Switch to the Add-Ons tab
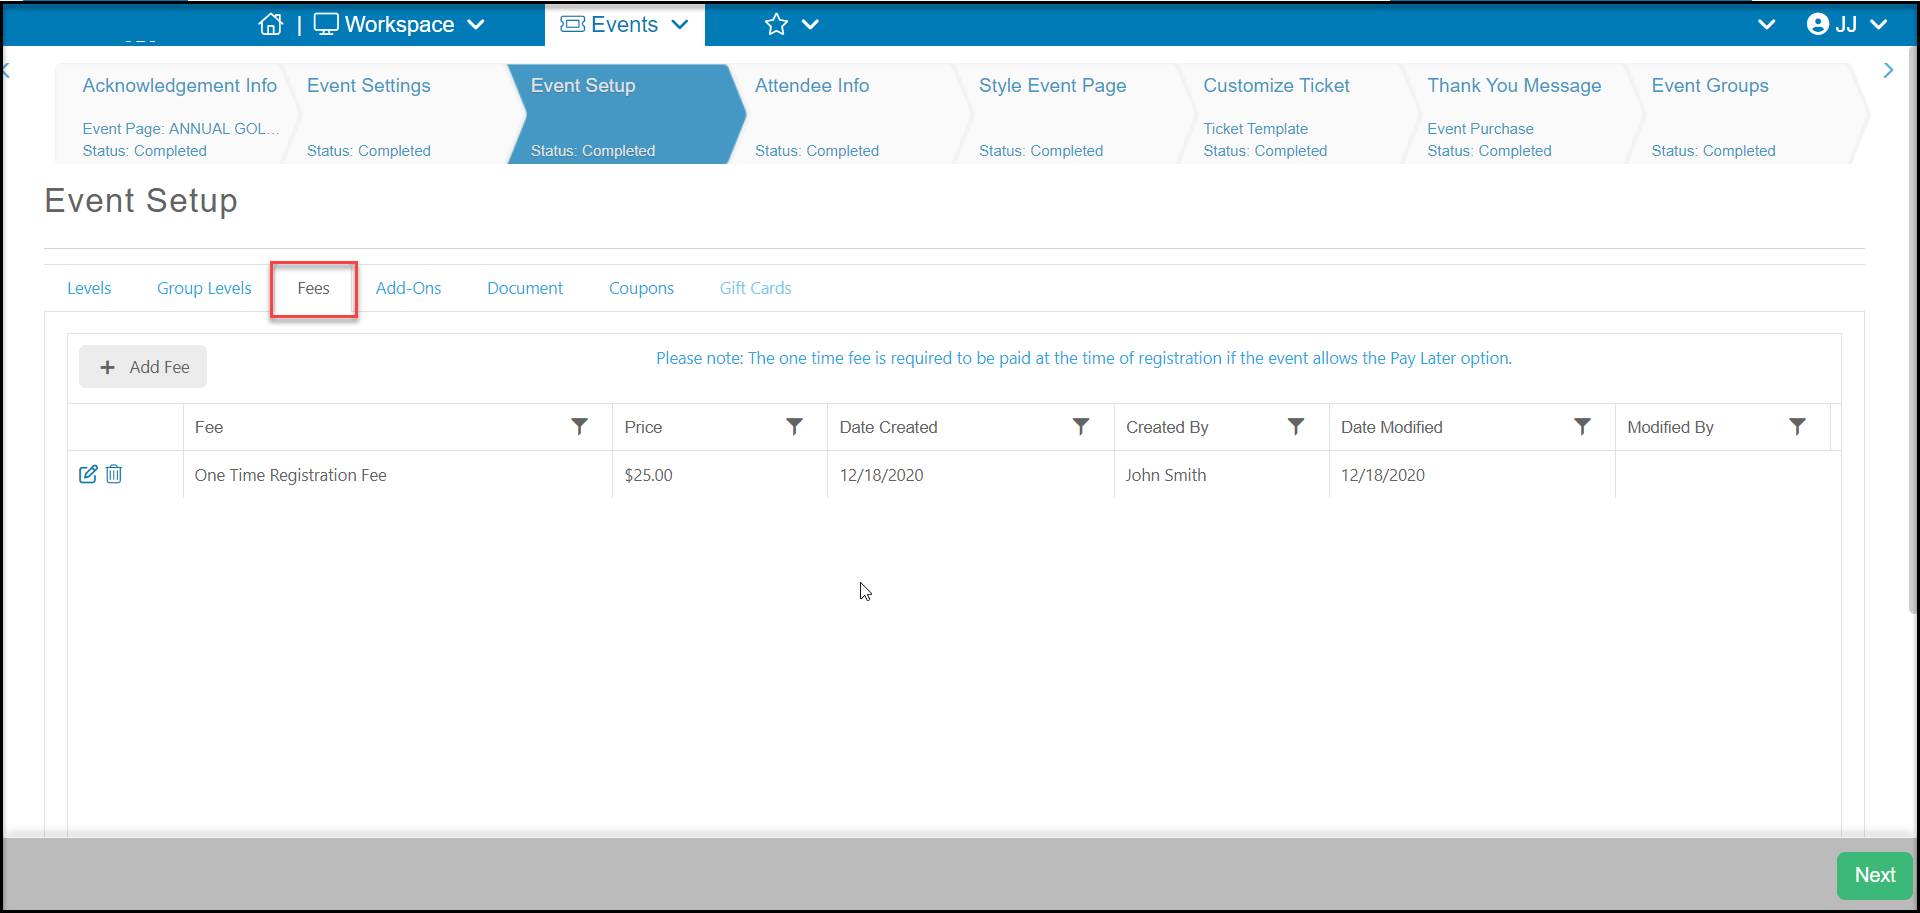 (x=408, y=288)
